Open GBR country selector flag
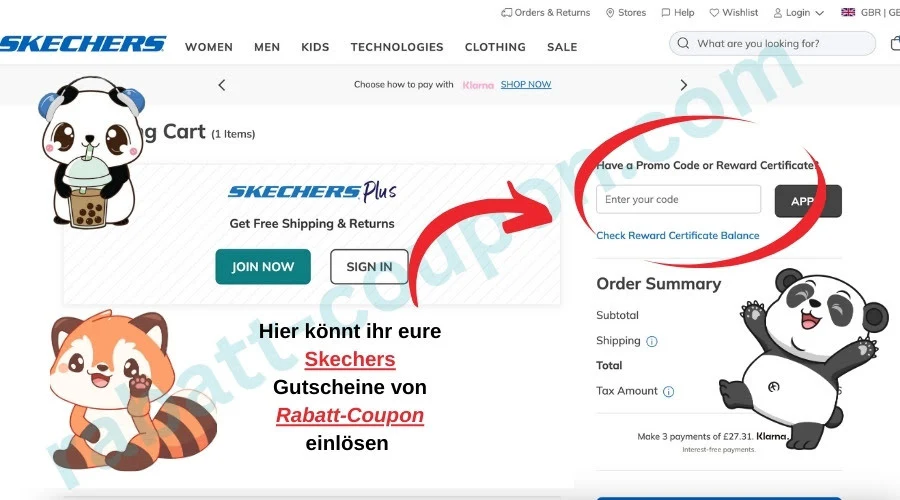 pyautogui.click(x=848, y=12)
